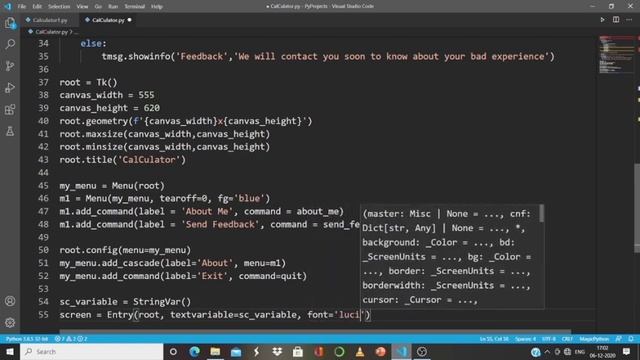640x360 pixels.
Task: Click Ln 55 Col position indicator
Action: click(494, 339)
